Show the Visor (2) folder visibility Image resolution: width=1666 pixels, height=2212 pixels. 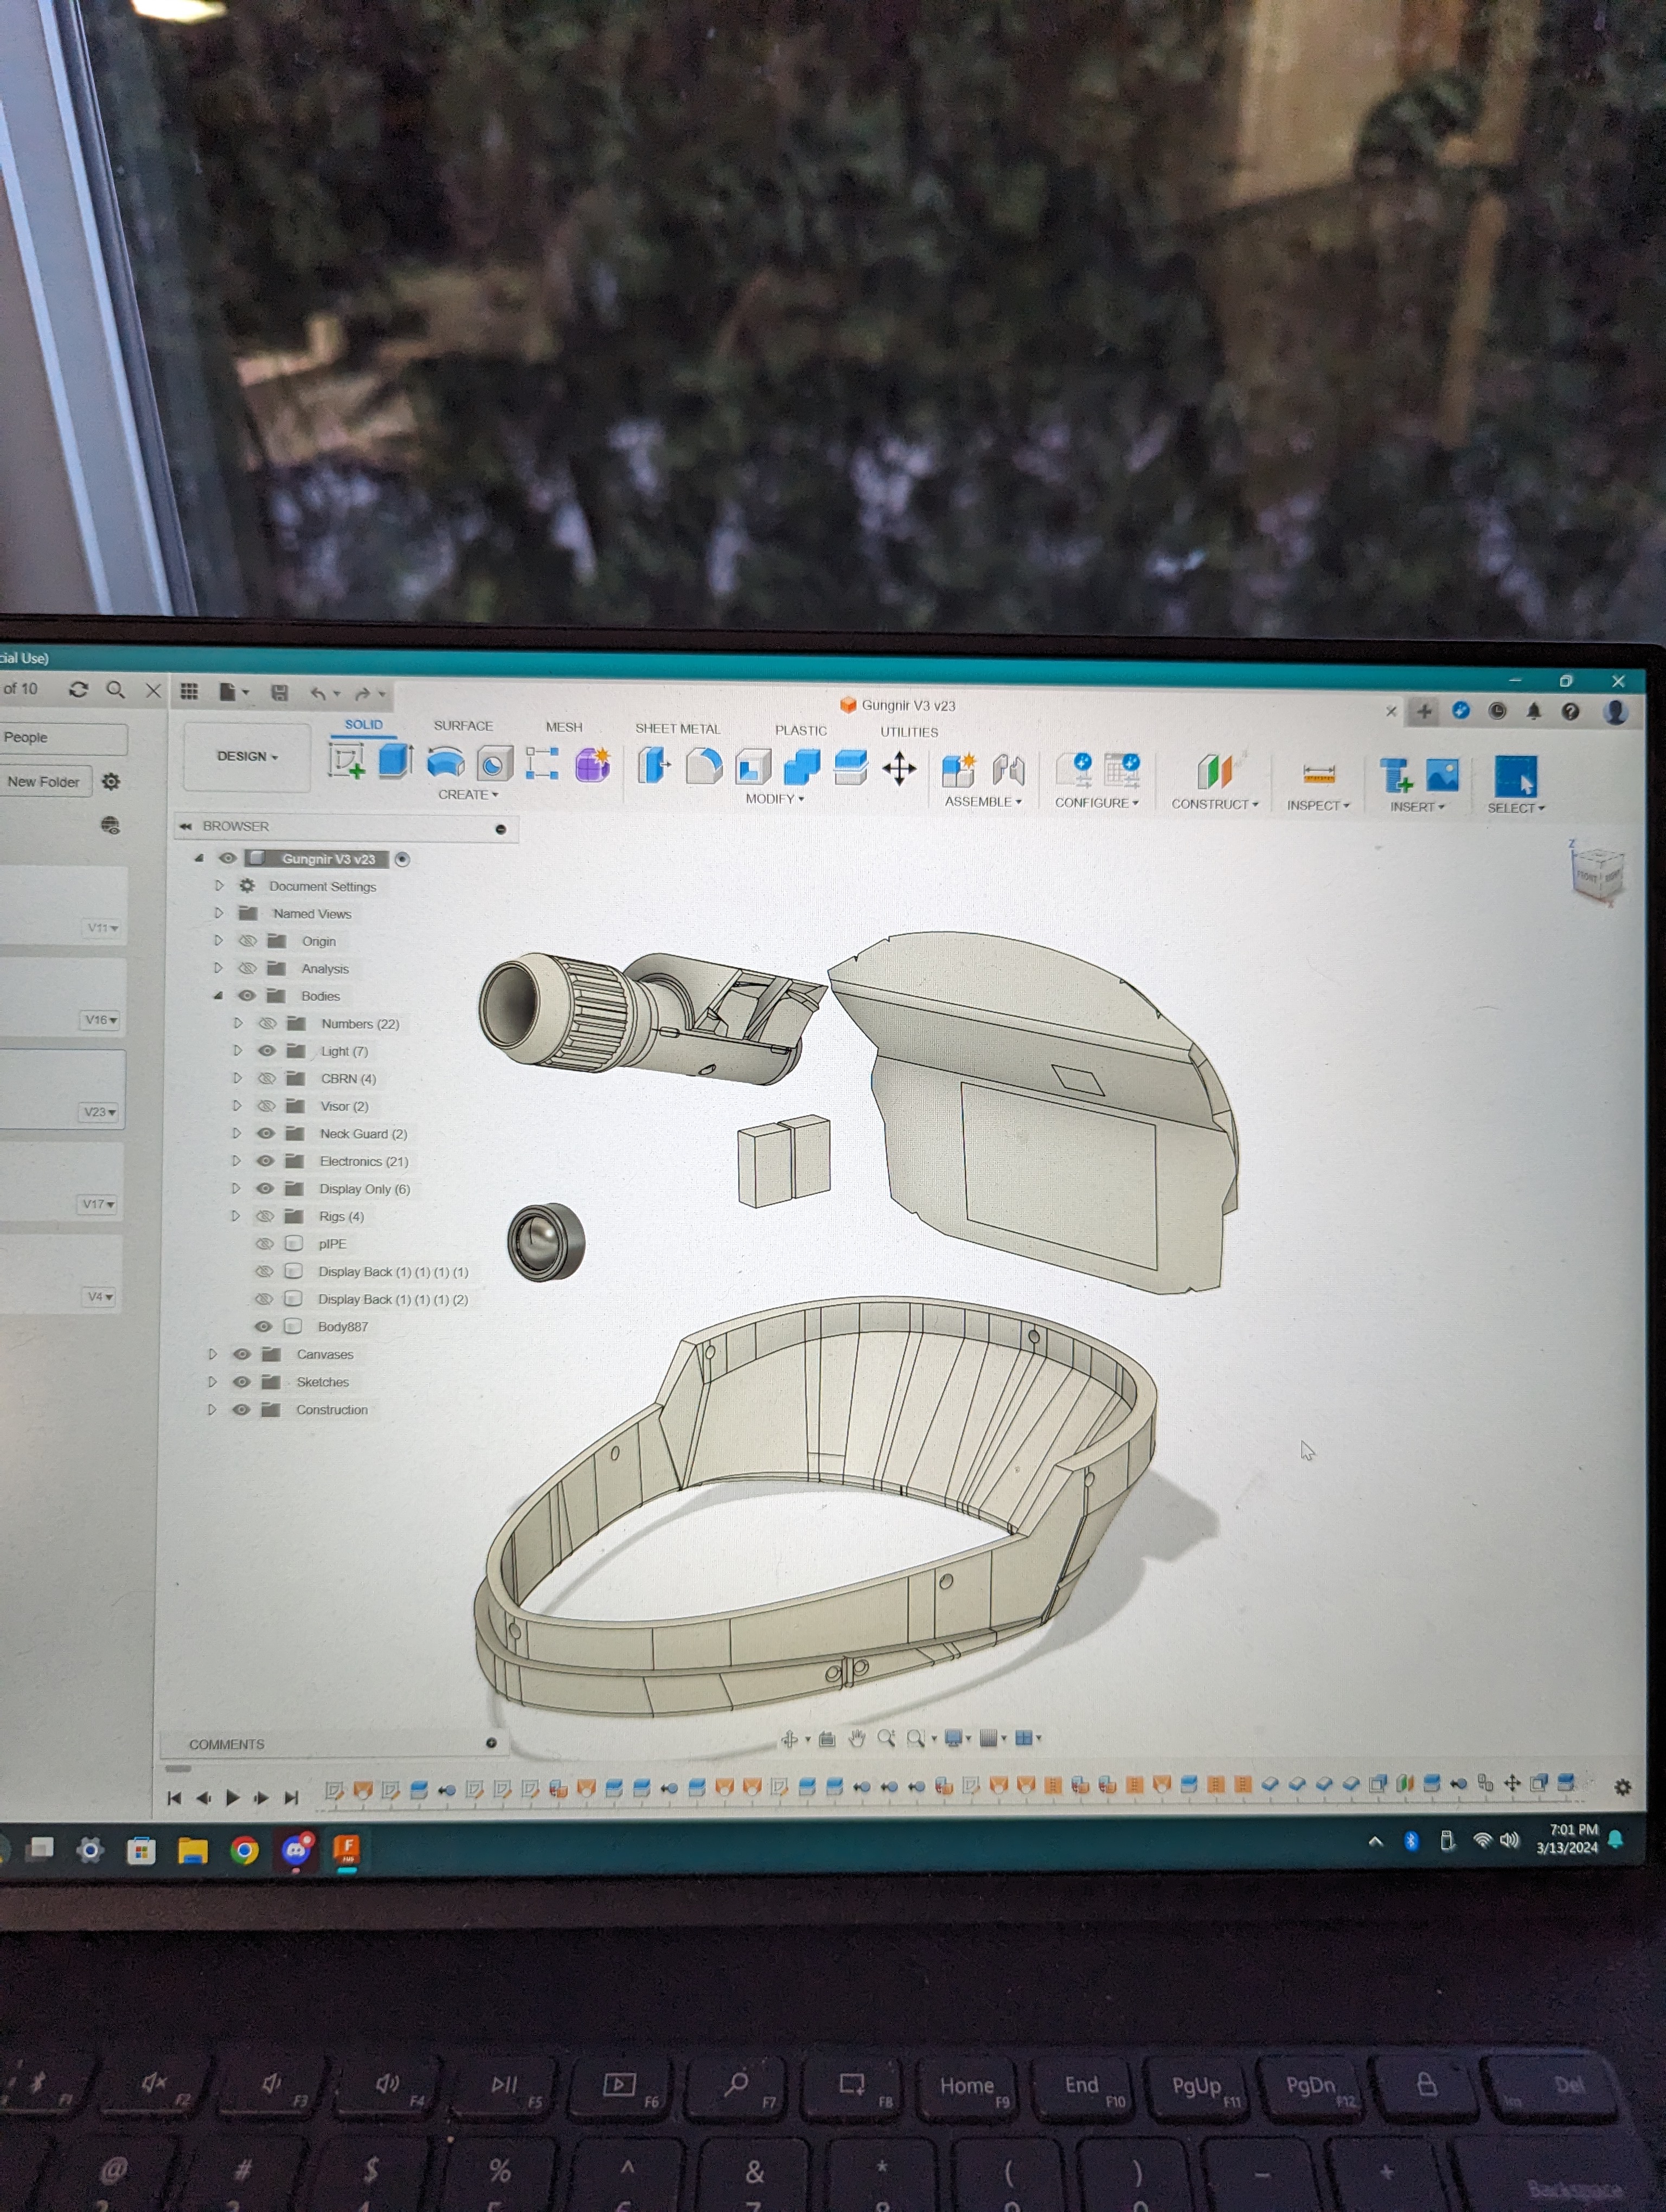pyautogui.click(x=266, y=1106)
